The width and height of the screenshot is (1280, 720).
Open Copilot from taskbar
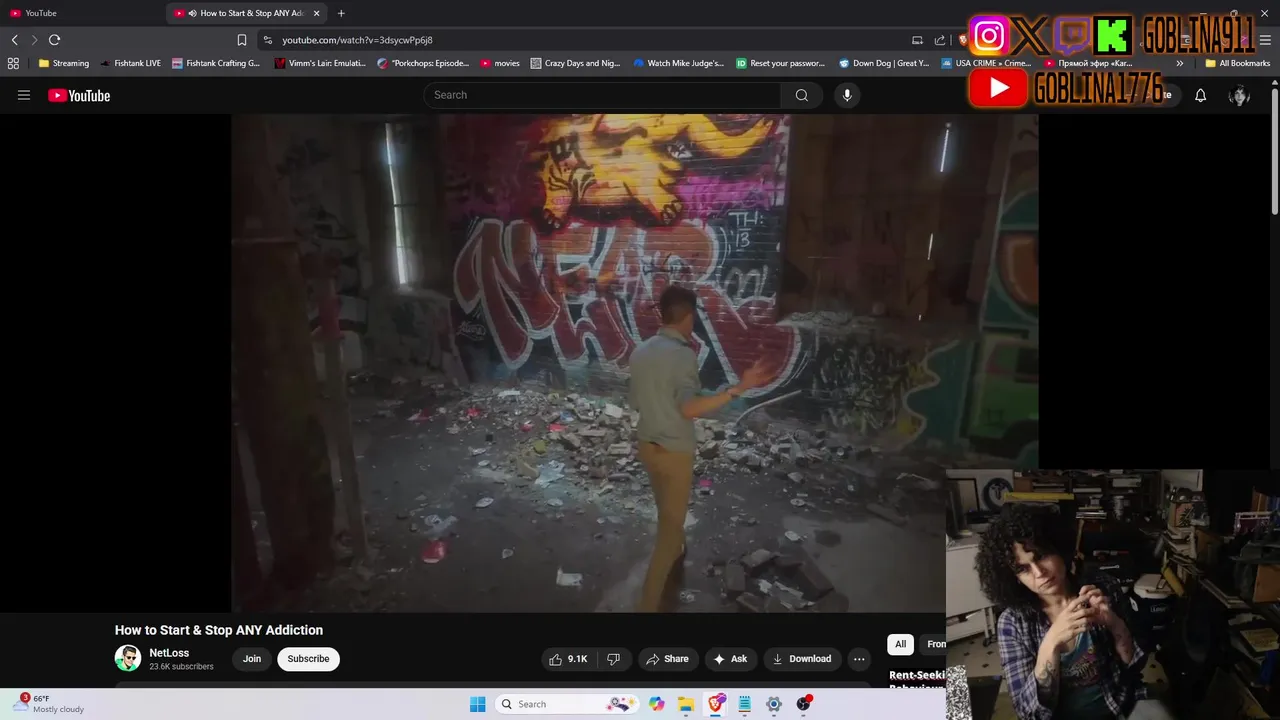tap(656, 704)
